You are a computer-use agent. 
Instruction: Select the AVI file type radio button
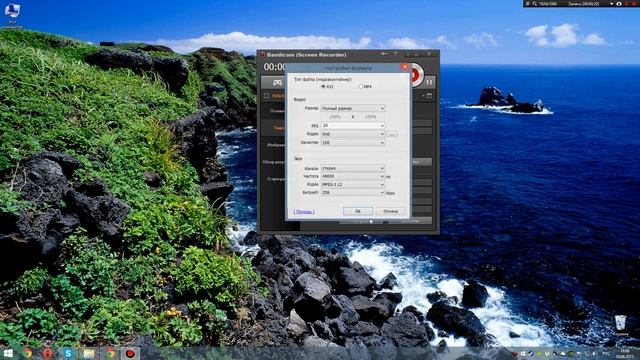[323, 87]
